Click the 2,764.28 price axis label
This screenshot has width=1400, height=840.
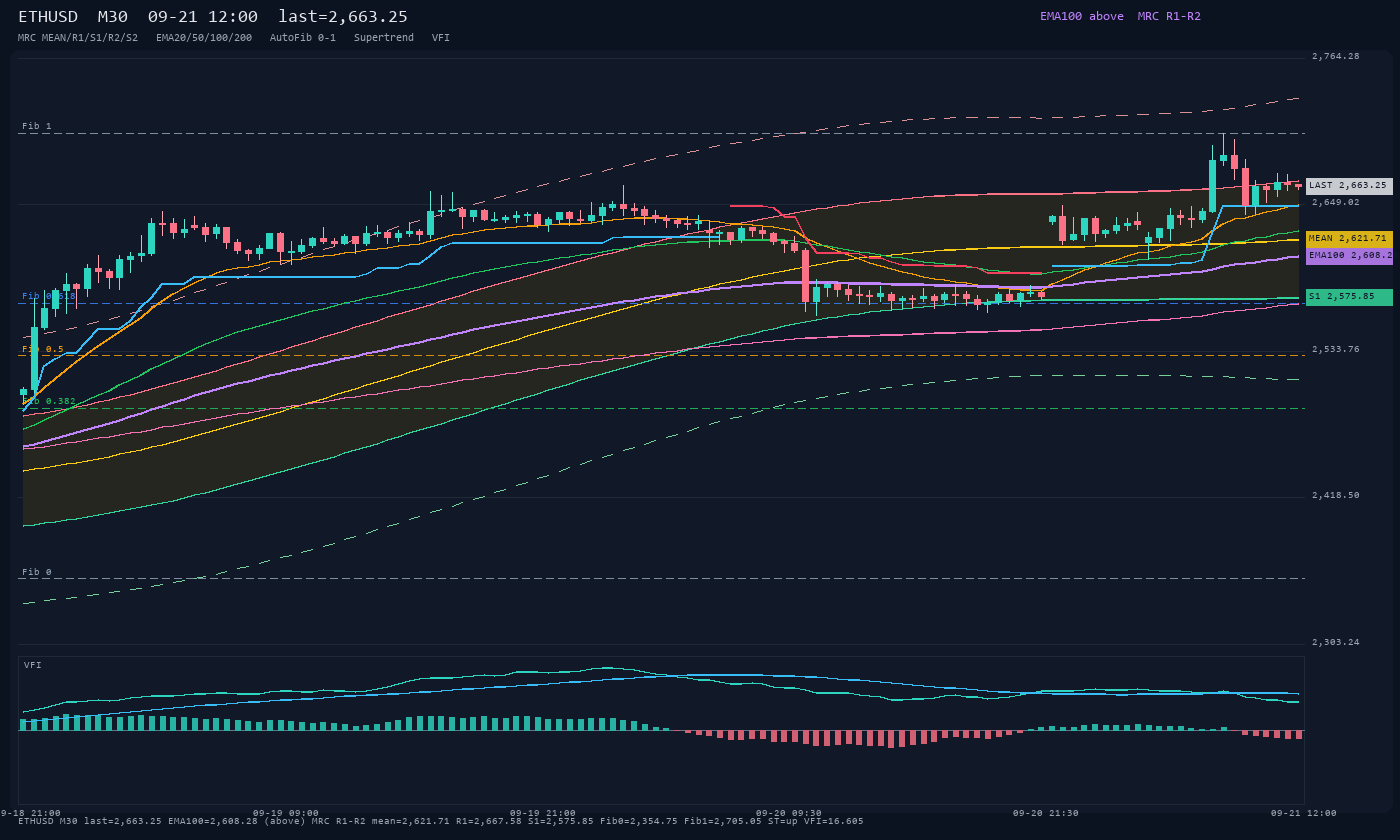1336,57
